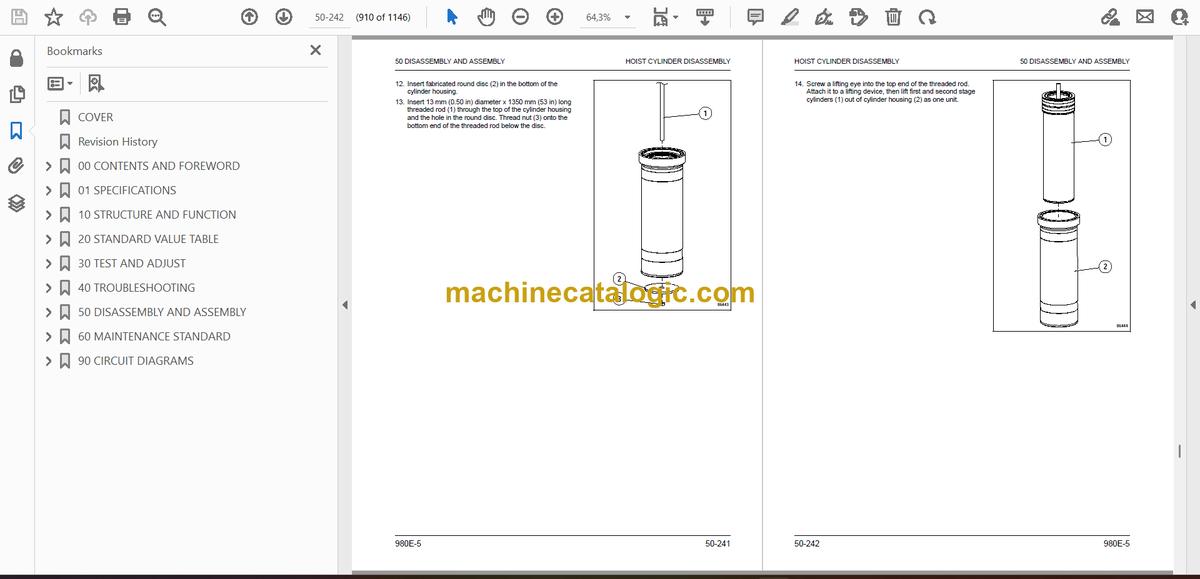This screenshot has width=1200, height=579.
Task: Close the Bookmarks panel
Action: (x=316, y=50)
